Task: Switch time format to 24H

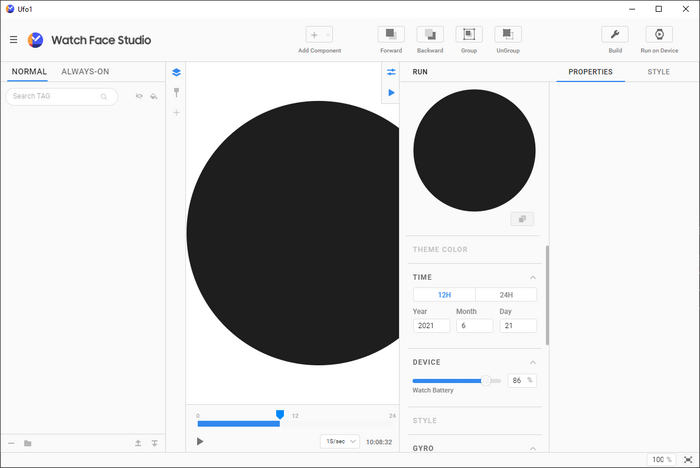Action: [x=506, y=295]
